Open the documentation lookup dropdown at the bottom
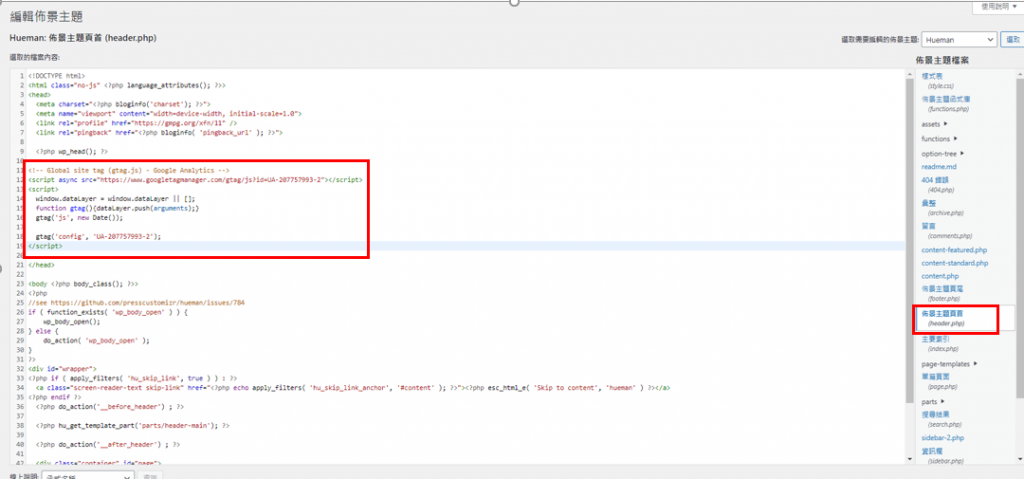The width and height of the screenshot is (1024, 479). [x=88, y=475]
